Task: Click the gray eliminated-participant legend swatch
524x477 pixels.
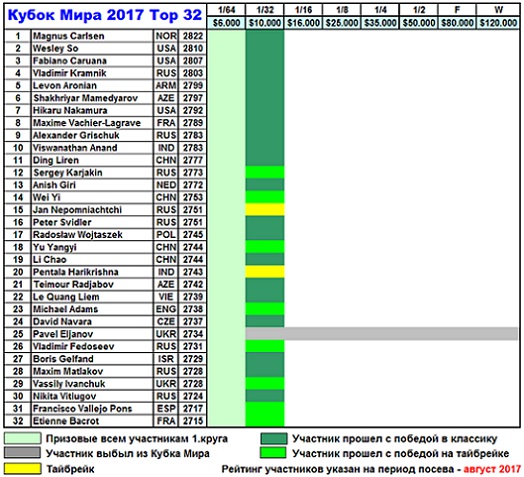Action: coord(23,453)
